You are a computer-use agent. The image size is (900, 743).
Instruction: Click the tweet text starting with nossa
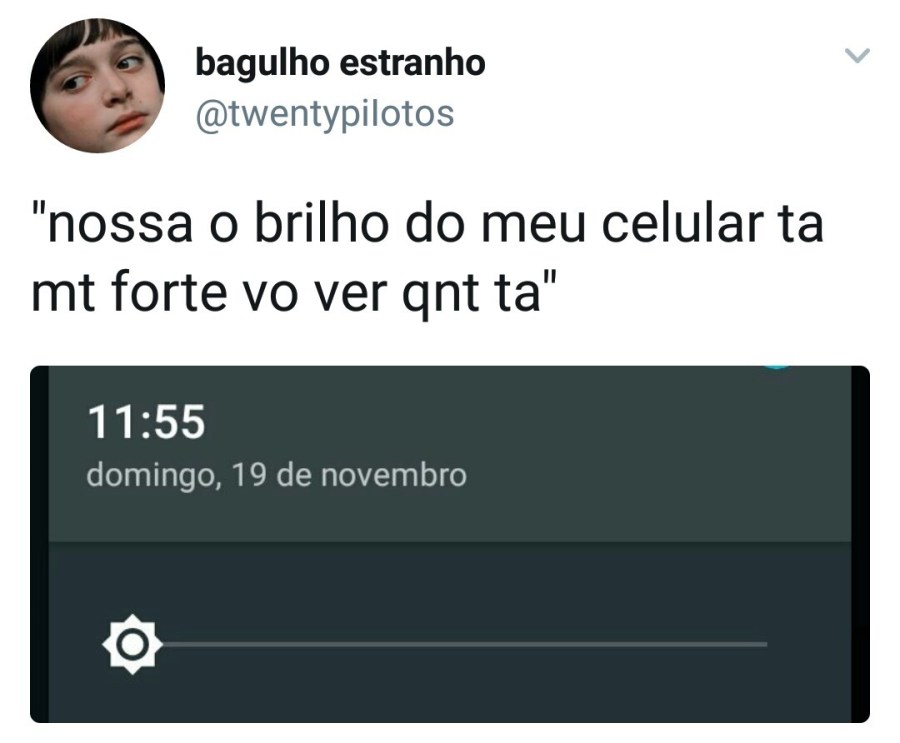point(428,258)
